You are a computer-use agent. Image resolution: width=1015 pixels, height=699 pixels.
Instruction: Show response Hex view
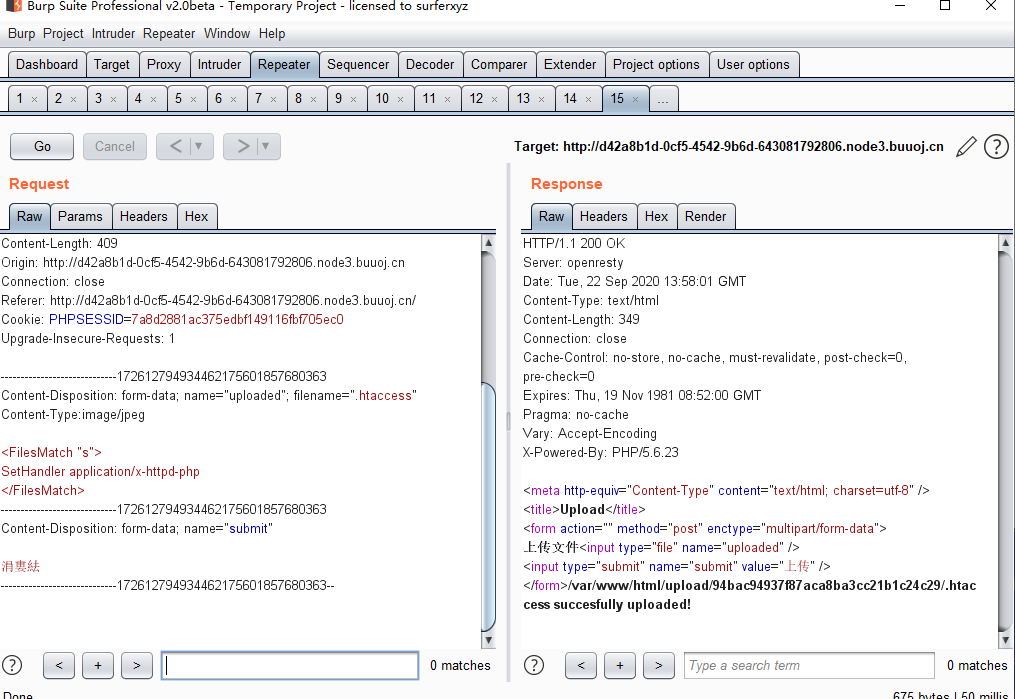click(656, 217)
